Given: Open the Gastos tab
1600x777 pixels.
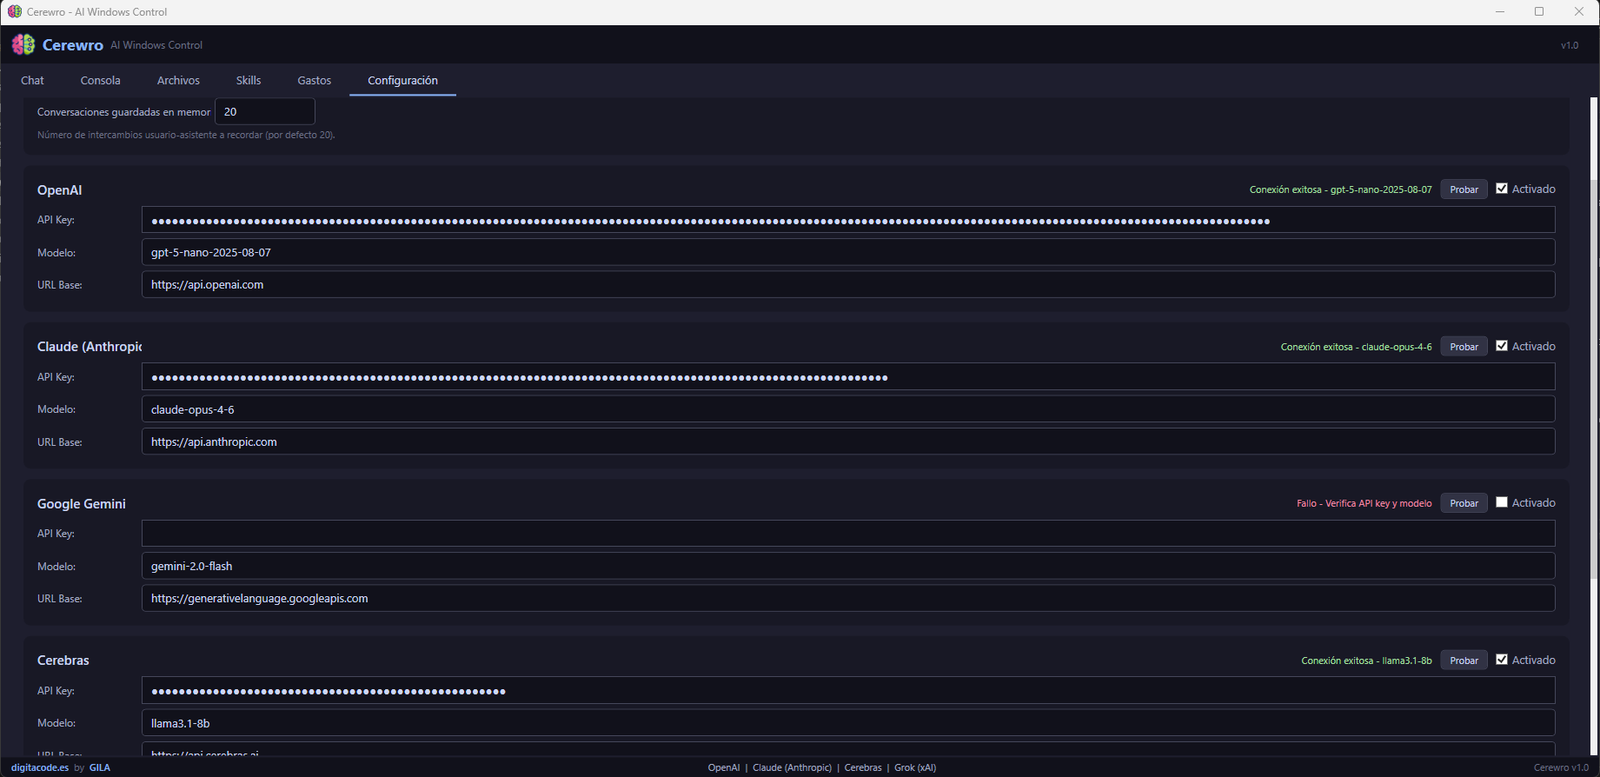Looking at the screenshot, I should (x=314, y=81).
